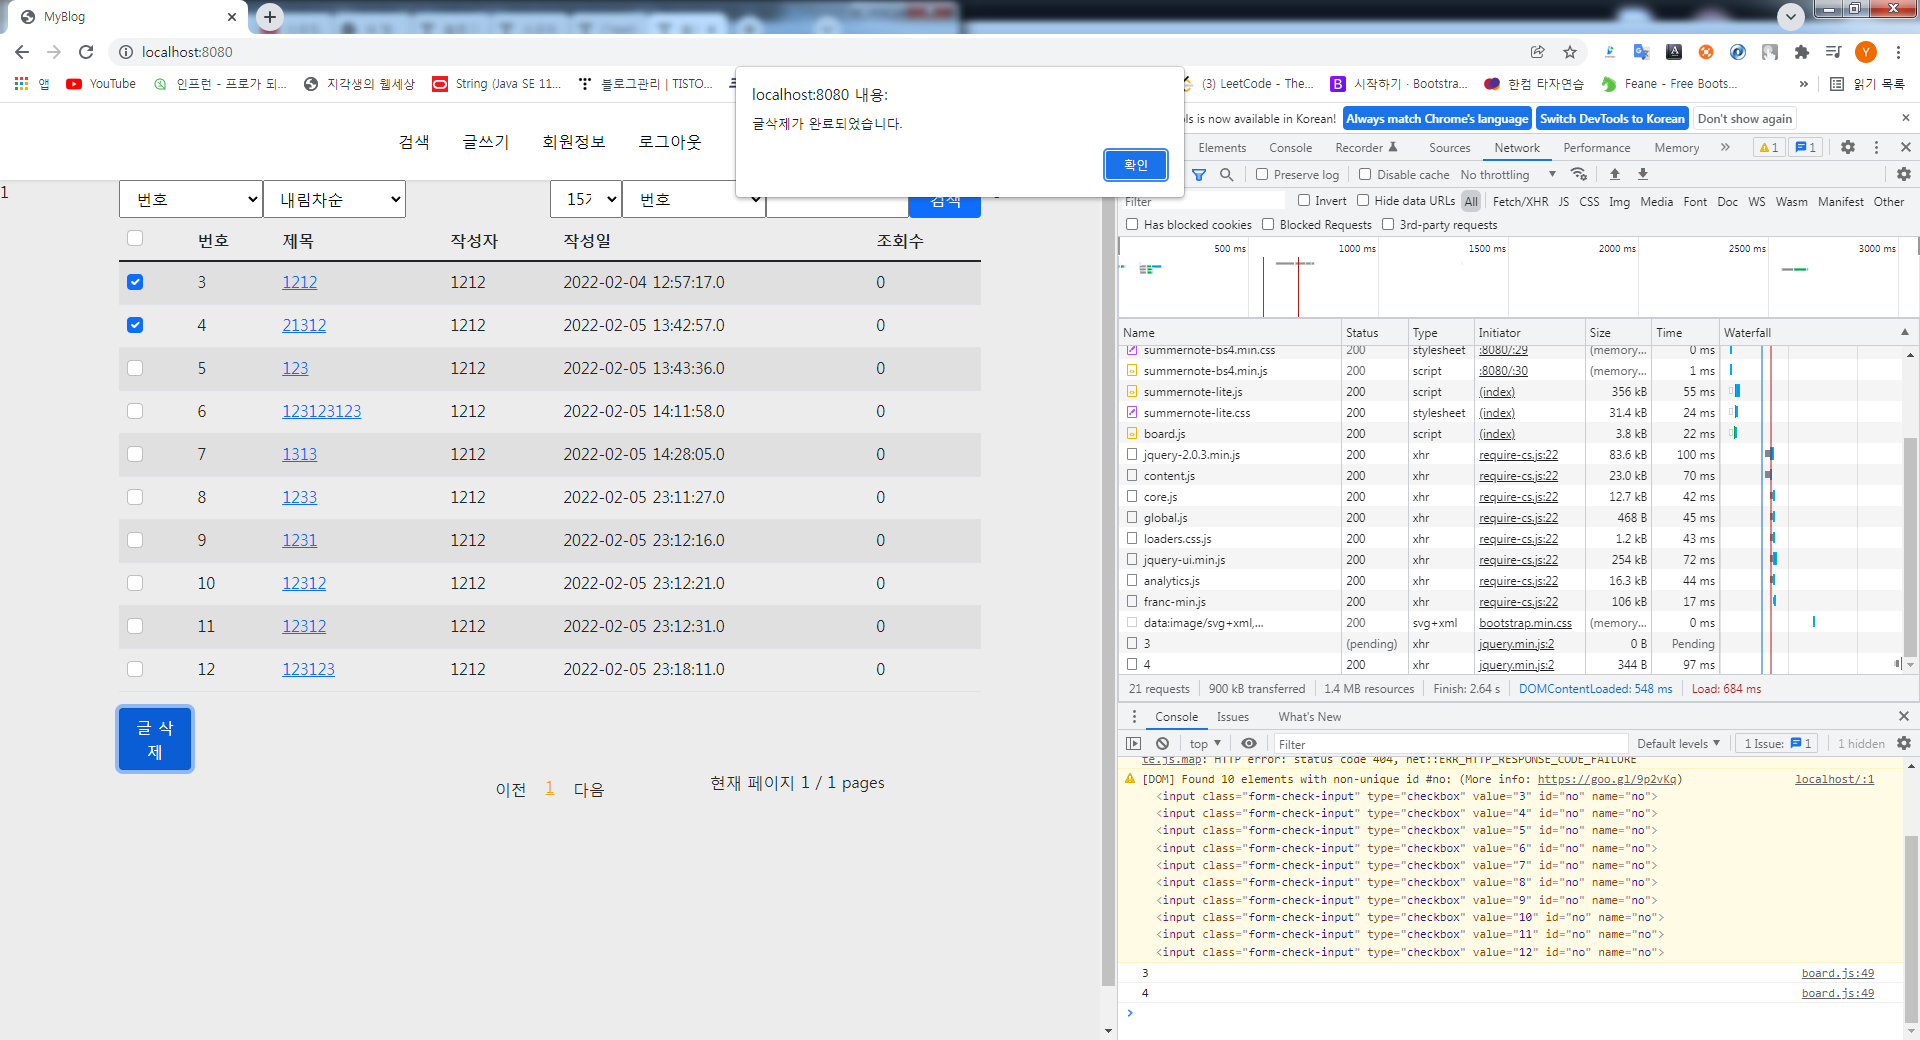Expand the bookmarks bar overflow chevron

[x=1803, y=84]
